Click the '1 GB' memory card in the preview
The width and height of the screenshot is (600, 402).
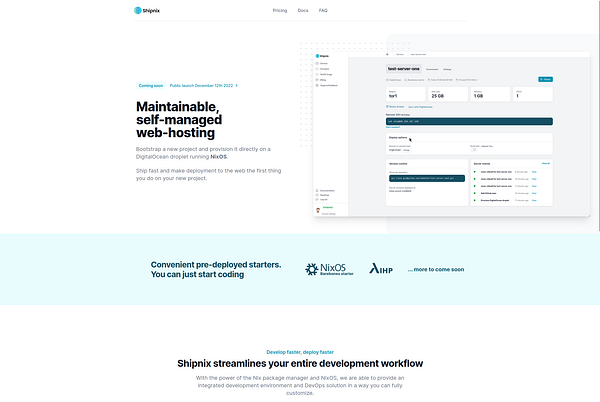(491, 94)
